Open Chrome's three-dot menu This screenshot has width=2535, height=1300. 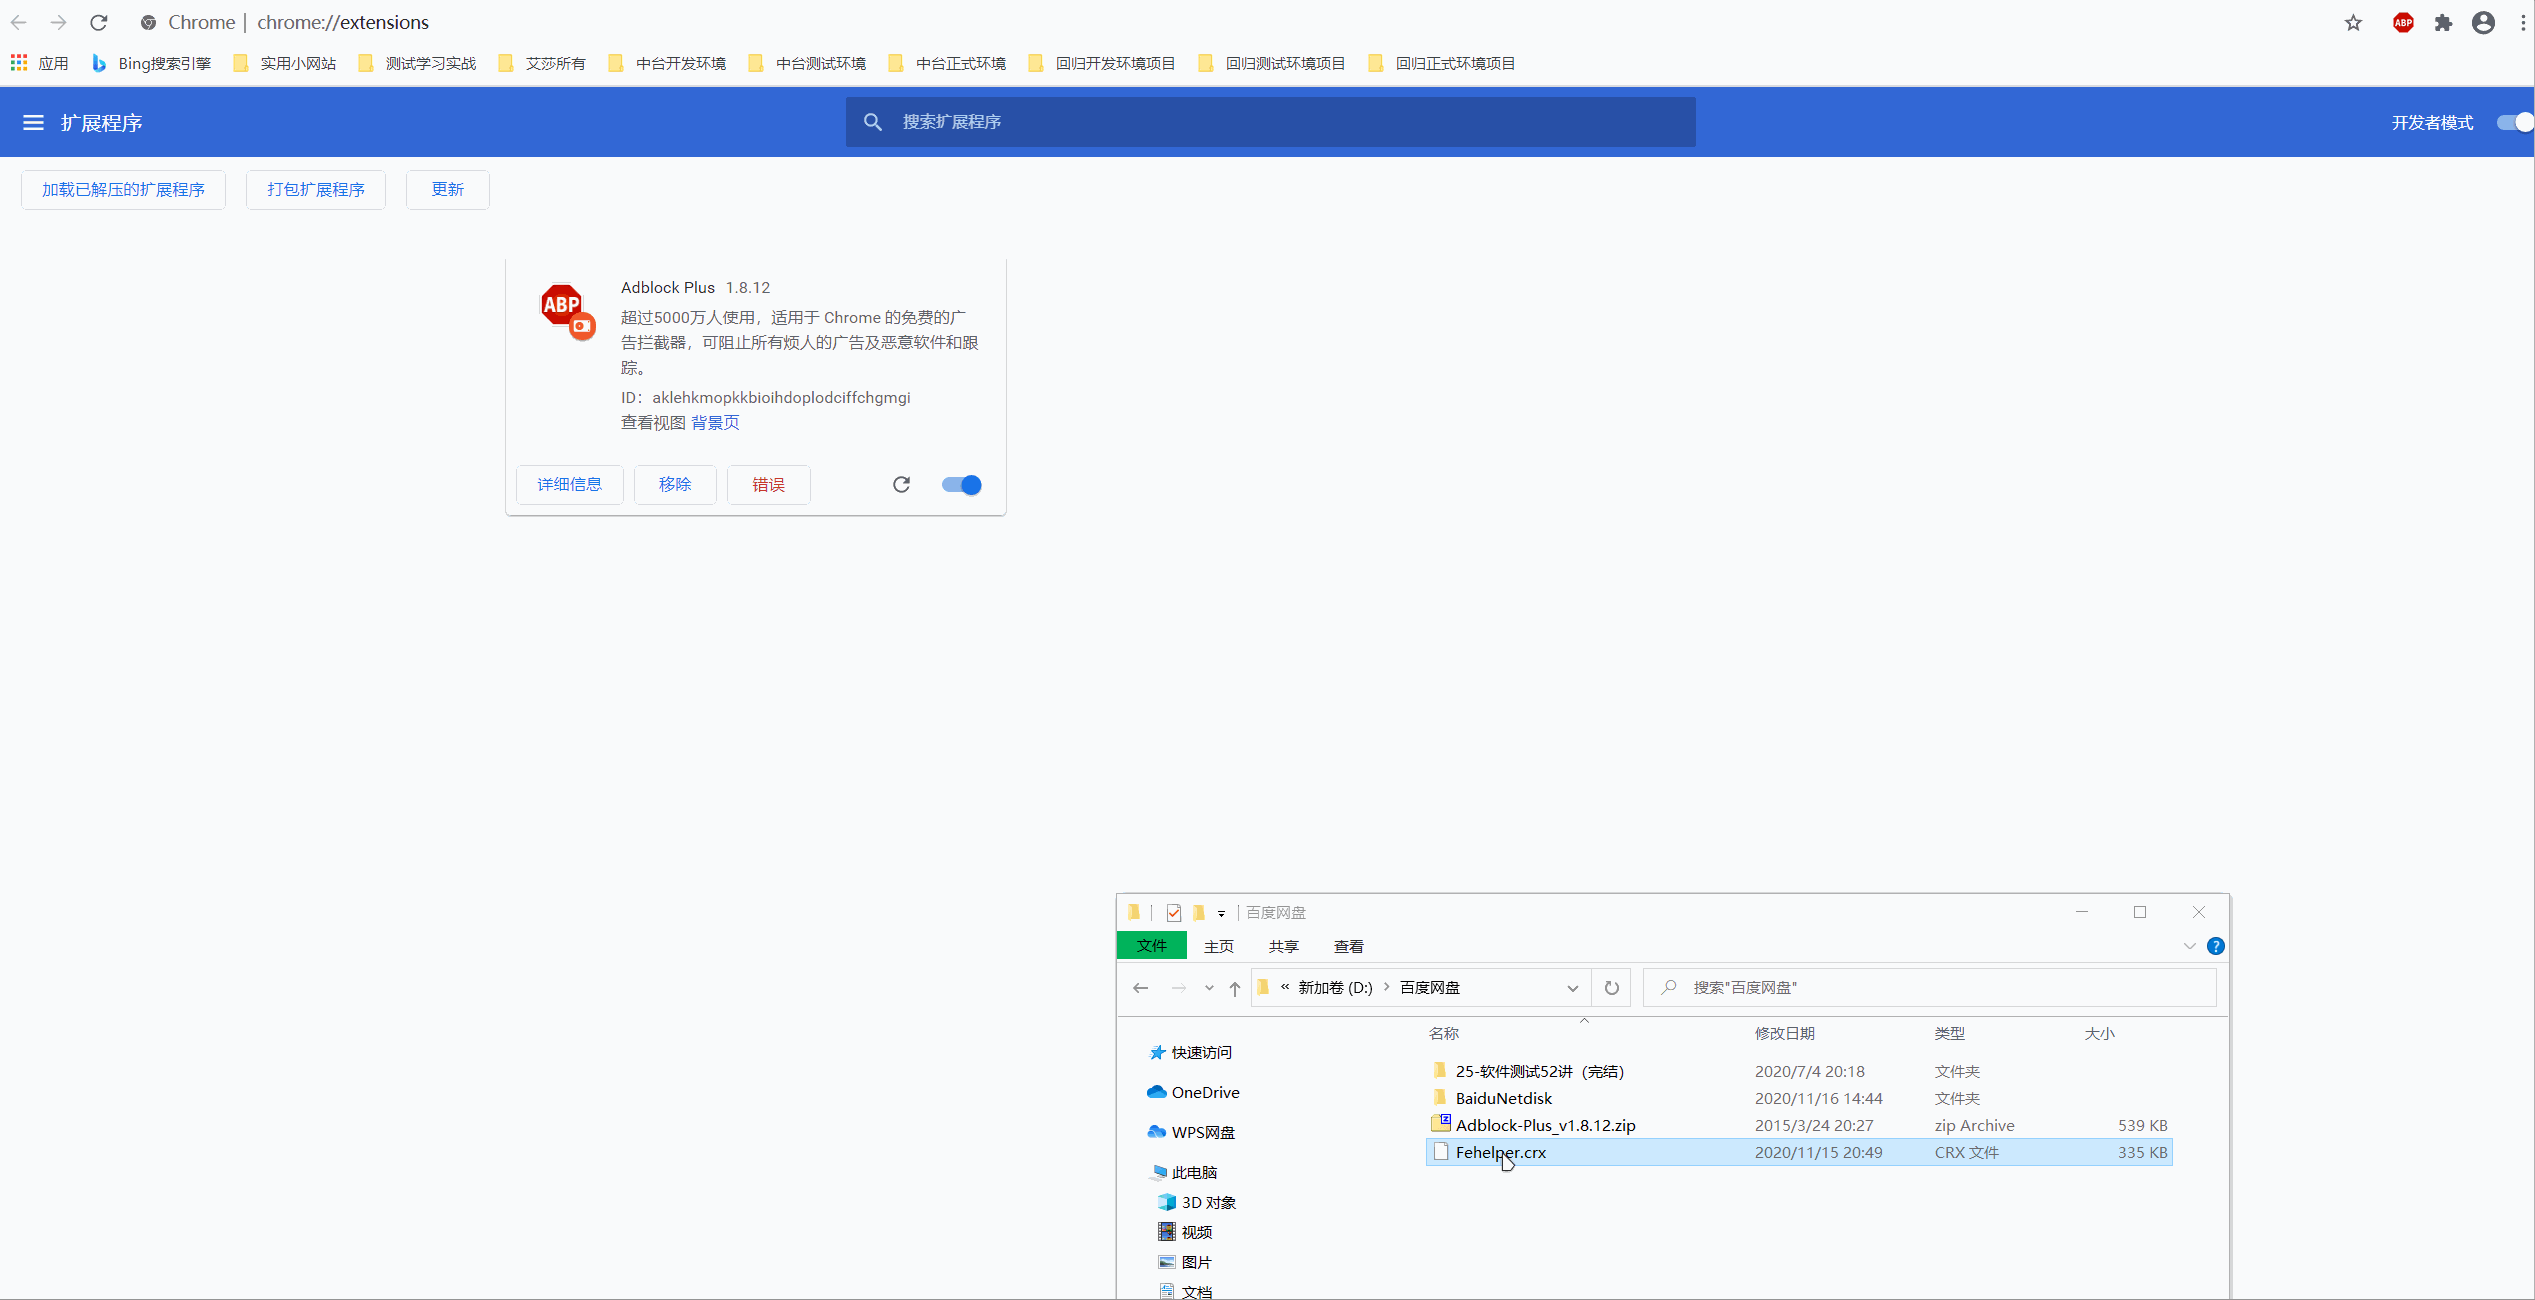click(2522, 22)
